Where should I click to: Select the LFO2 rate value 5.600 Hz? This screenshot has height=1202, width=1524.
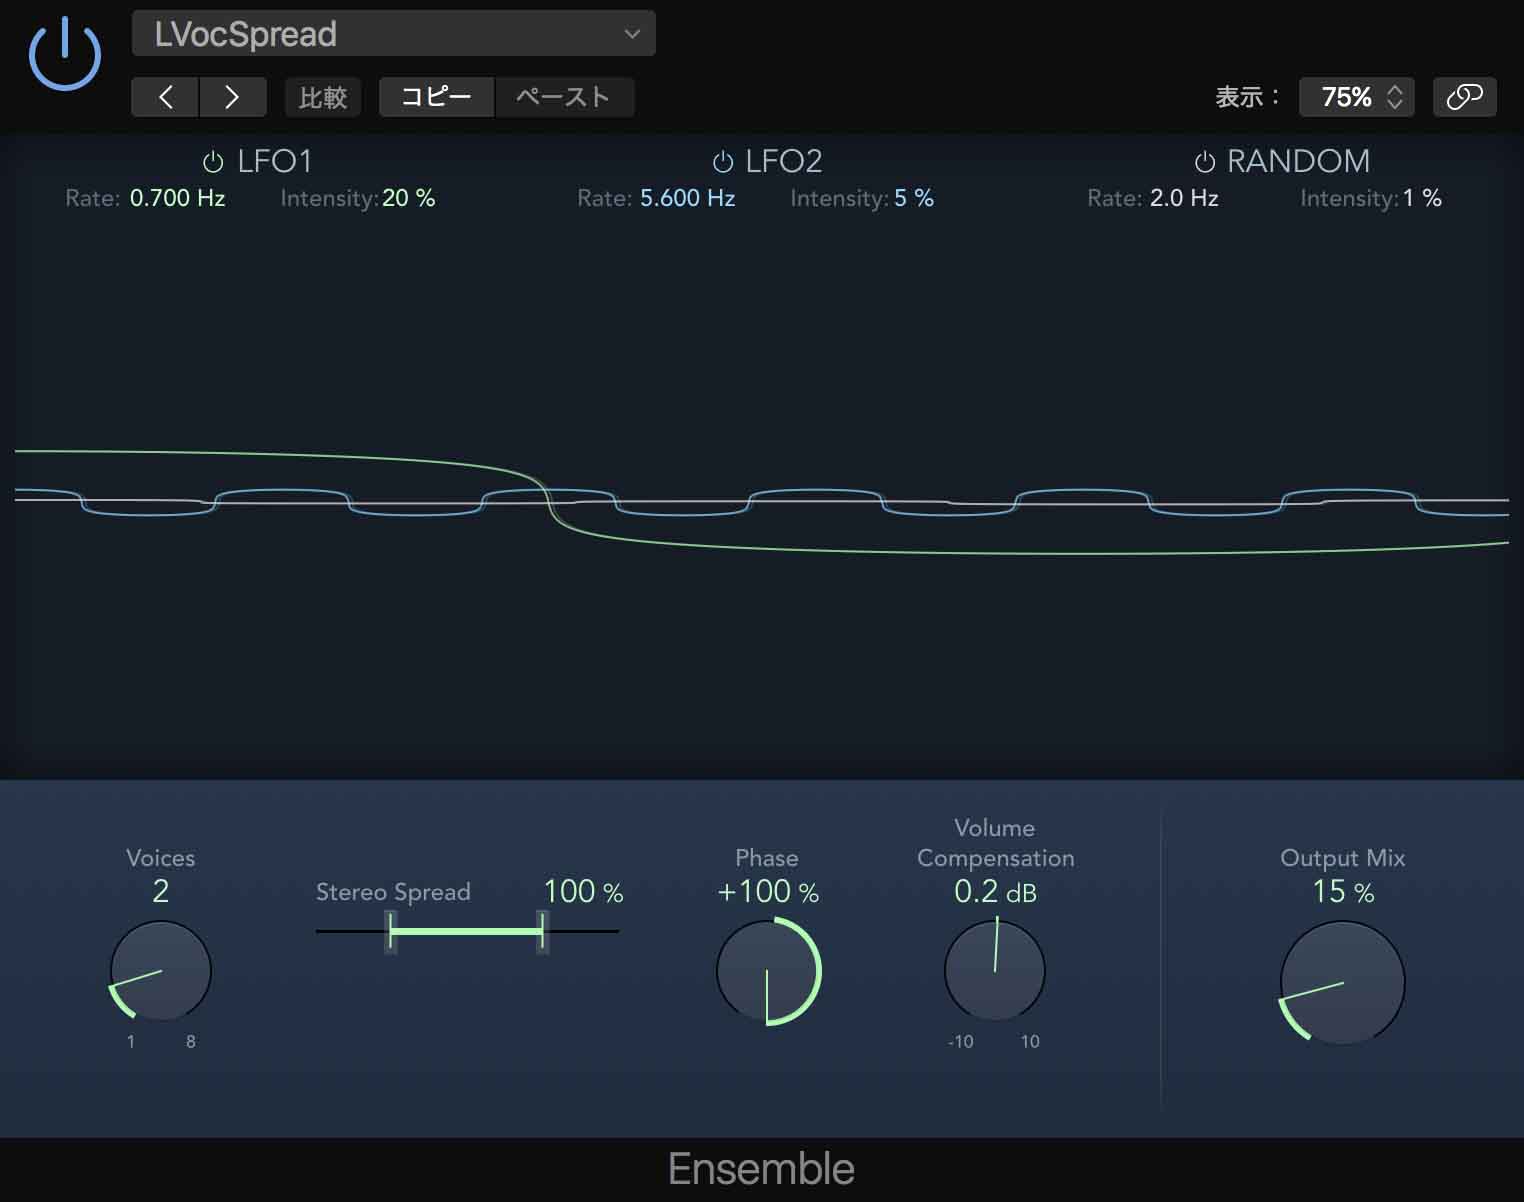(688, 198)
